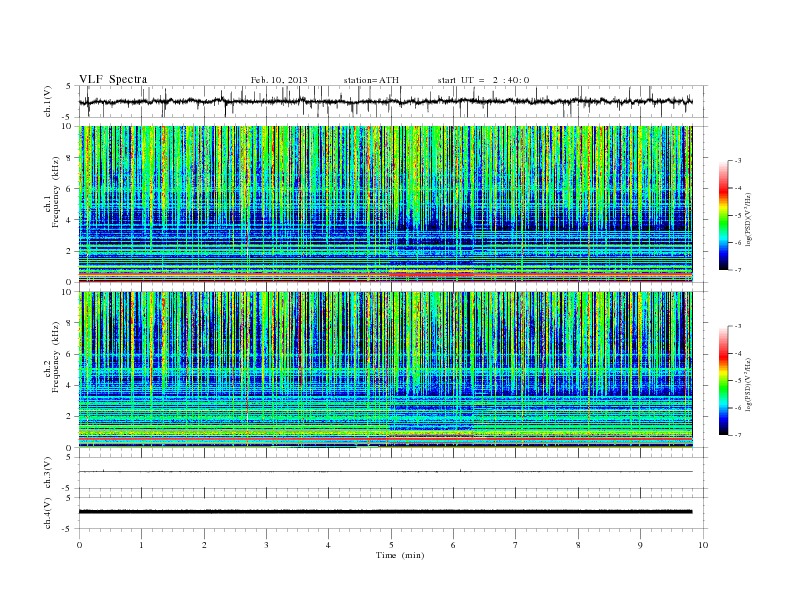Click the ch.2 "Frequency (kHz)" axis label
The width and height of the screenshot is (792, 612).
coord(56,356)
